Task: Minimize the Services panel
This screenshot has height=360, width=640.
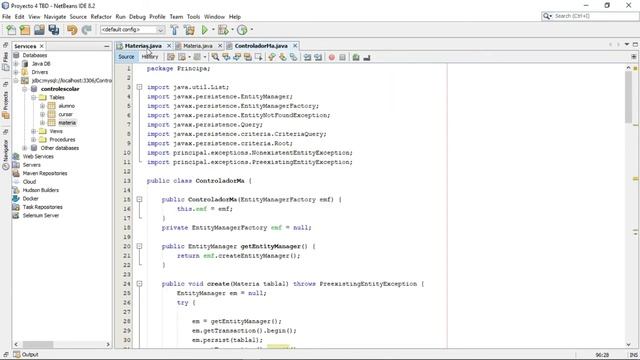Action: tap(107, 47)
